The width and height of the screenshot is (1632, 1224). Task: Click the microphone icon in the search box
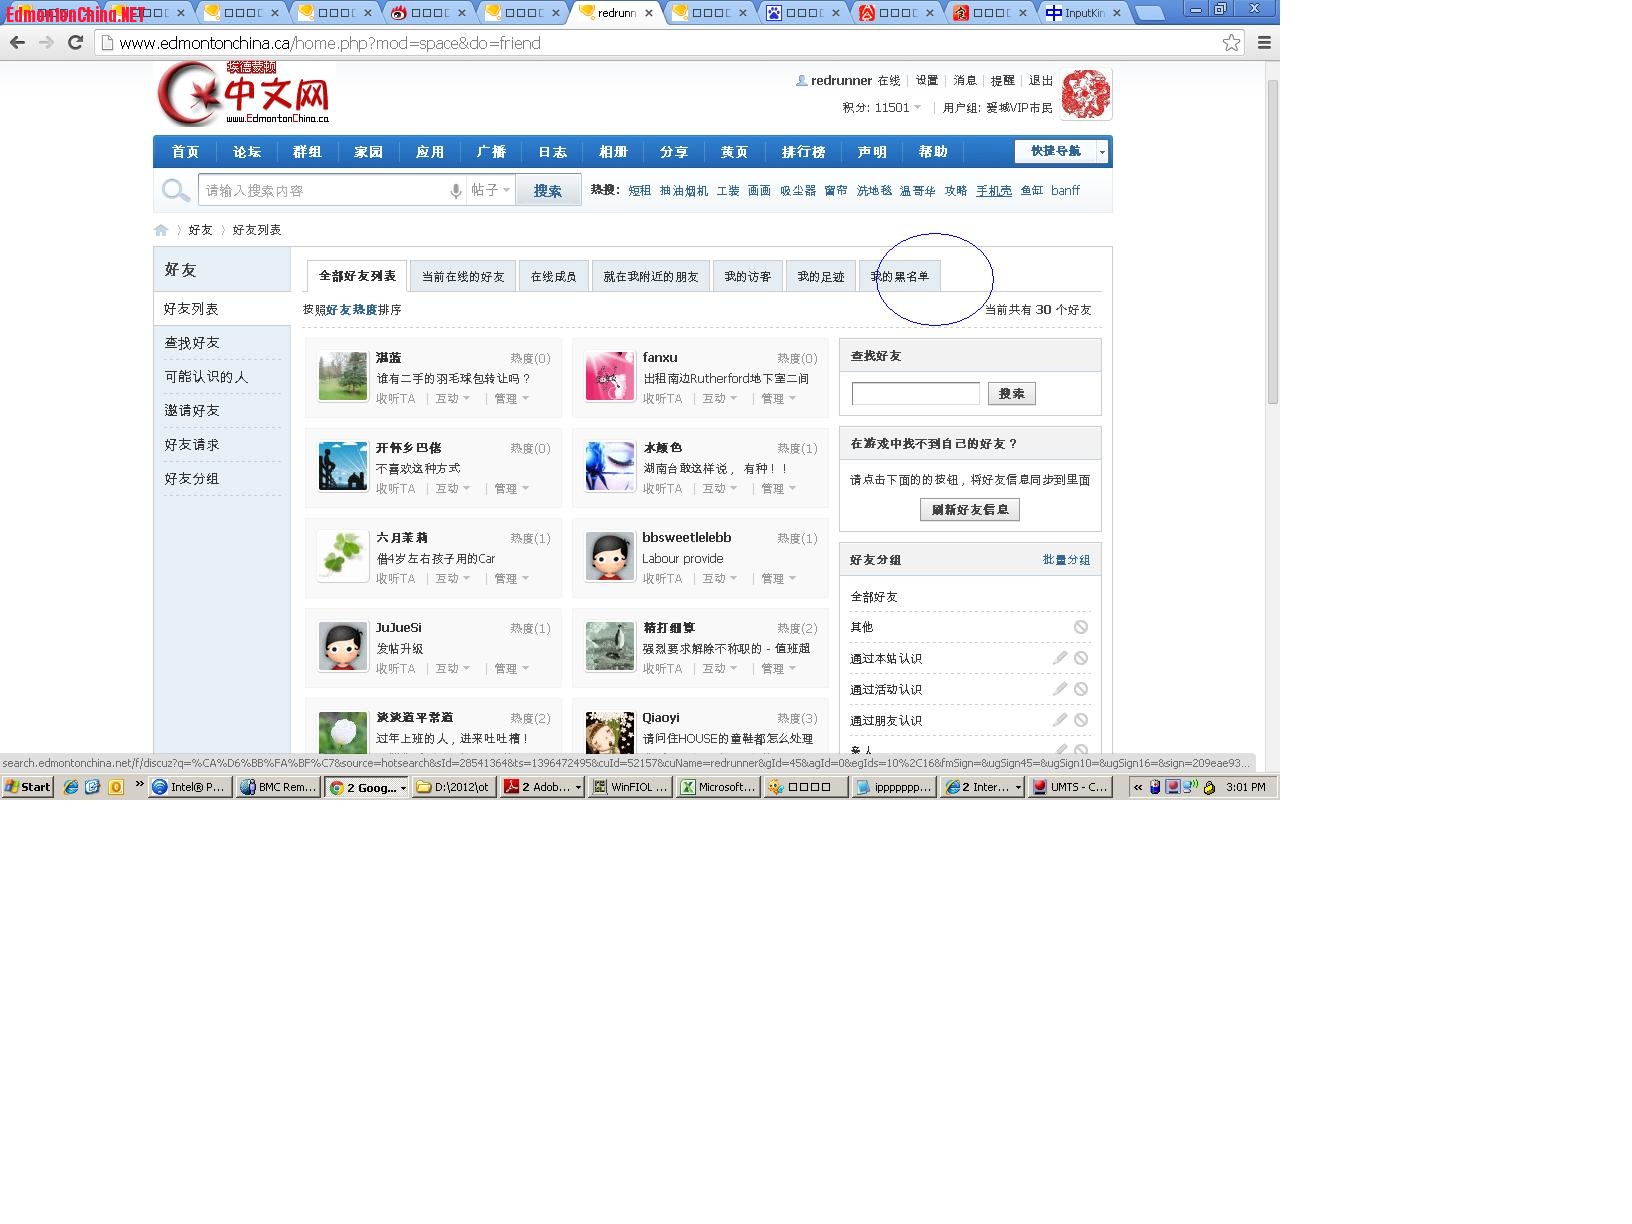[x=455, y=191]
